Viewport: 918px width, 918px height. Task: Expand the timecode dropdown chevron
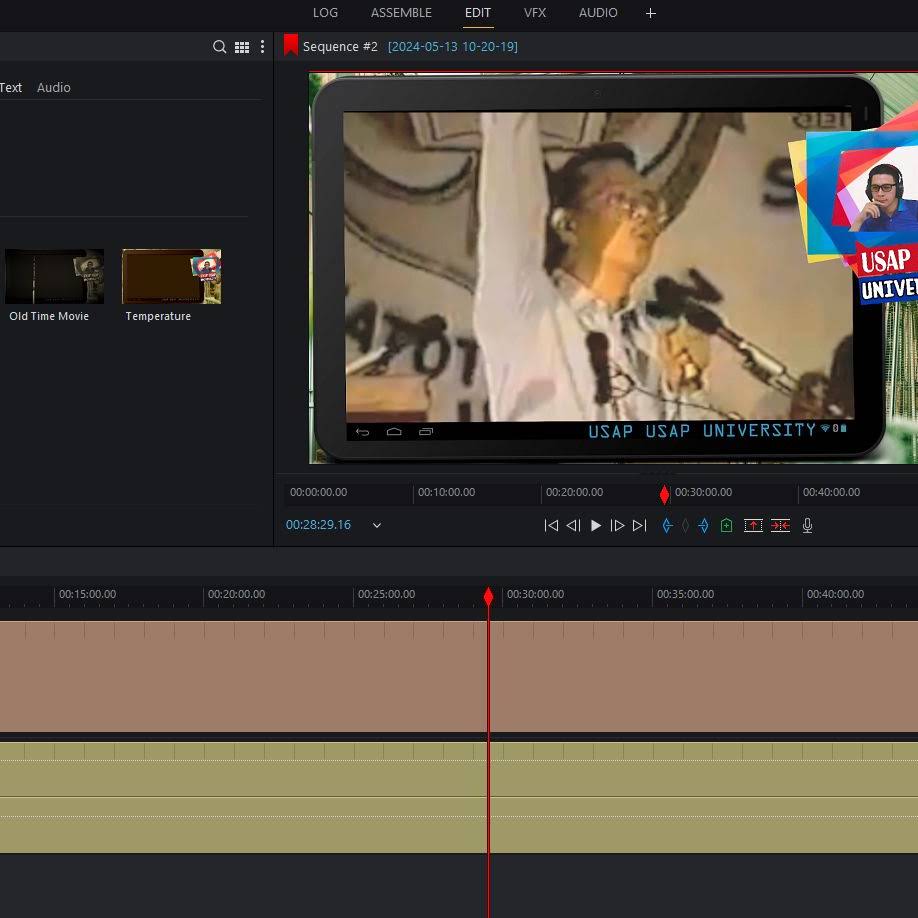tap(377, 525)
